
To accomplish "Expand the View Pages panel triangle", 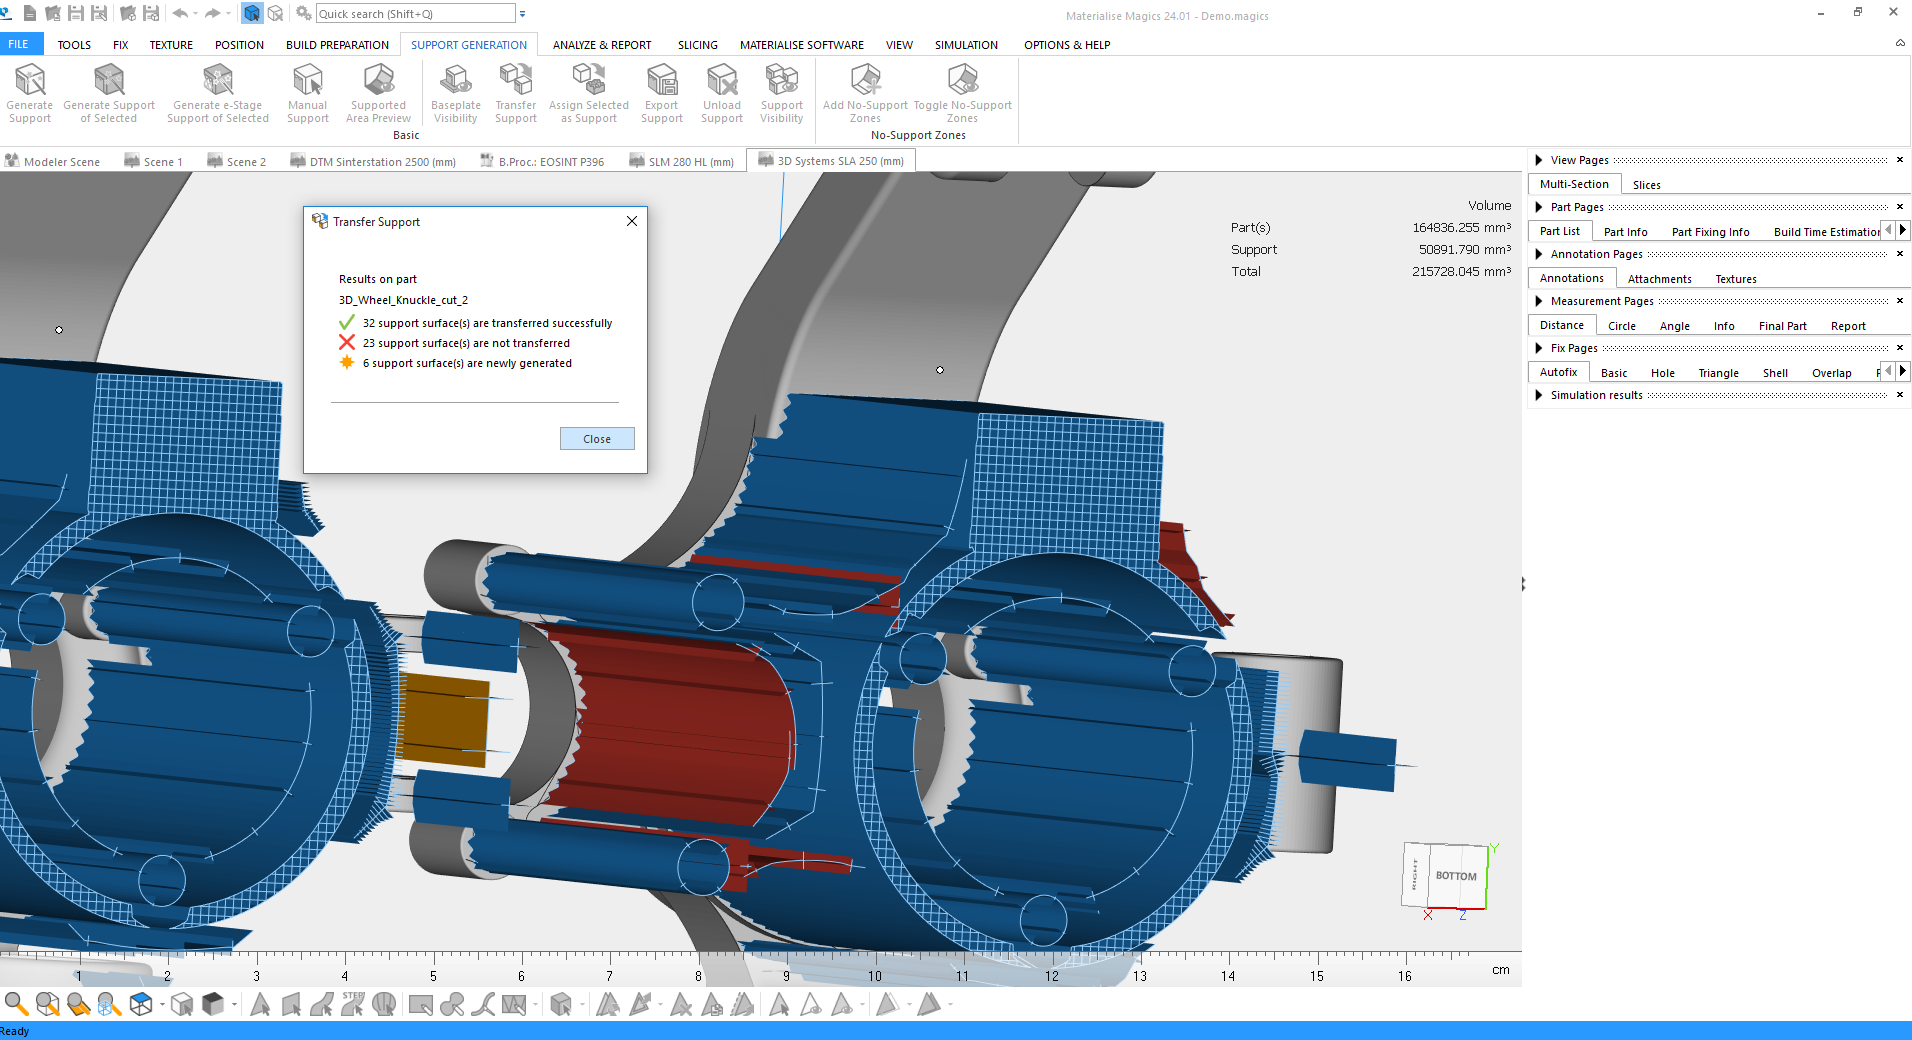I will click(x=1539, y=160).
